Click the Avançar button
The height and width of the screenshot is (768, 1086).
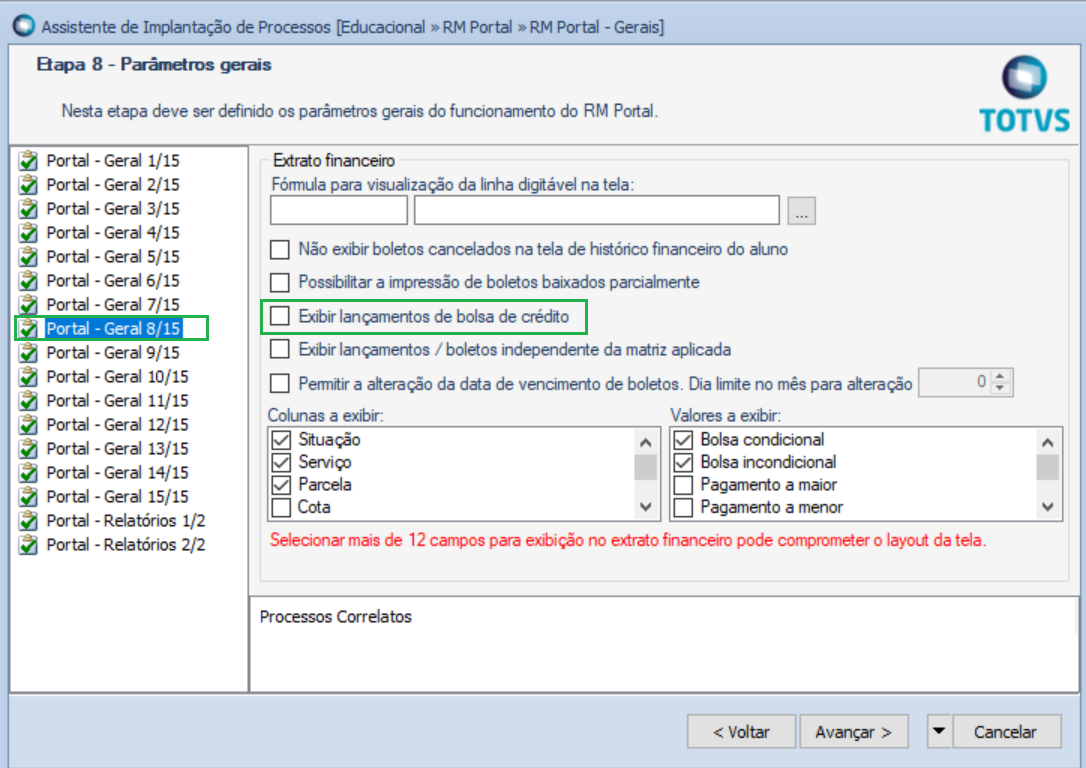(x=854, y=731)
